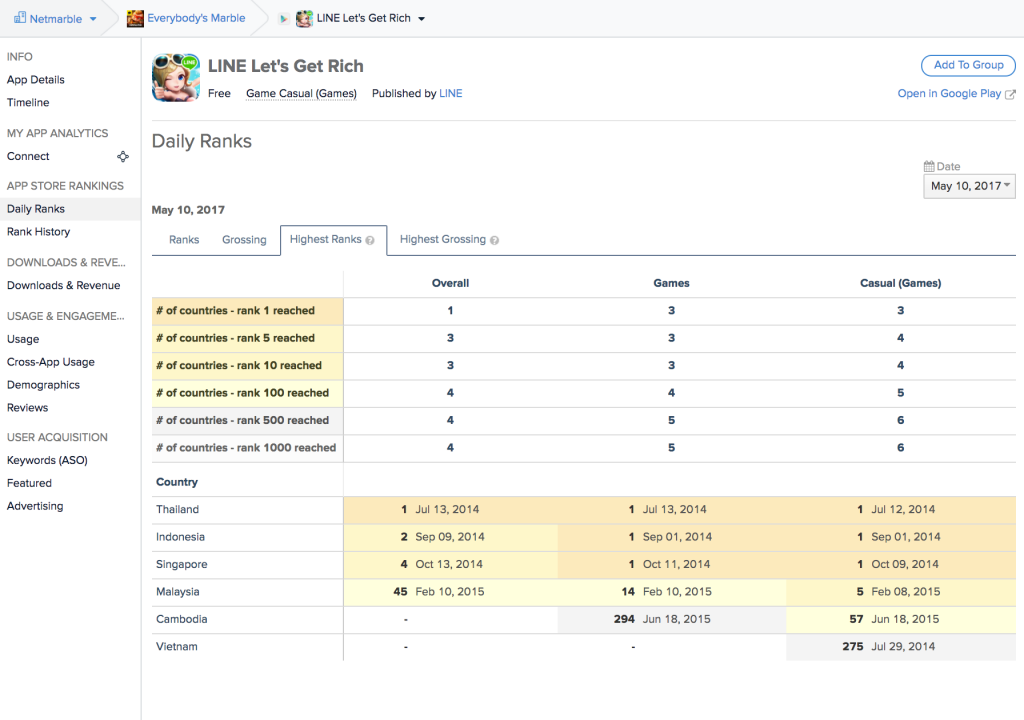The image size is (1024, 720).
Task: Follow the LINE publisher link
Action: [451, 93]
